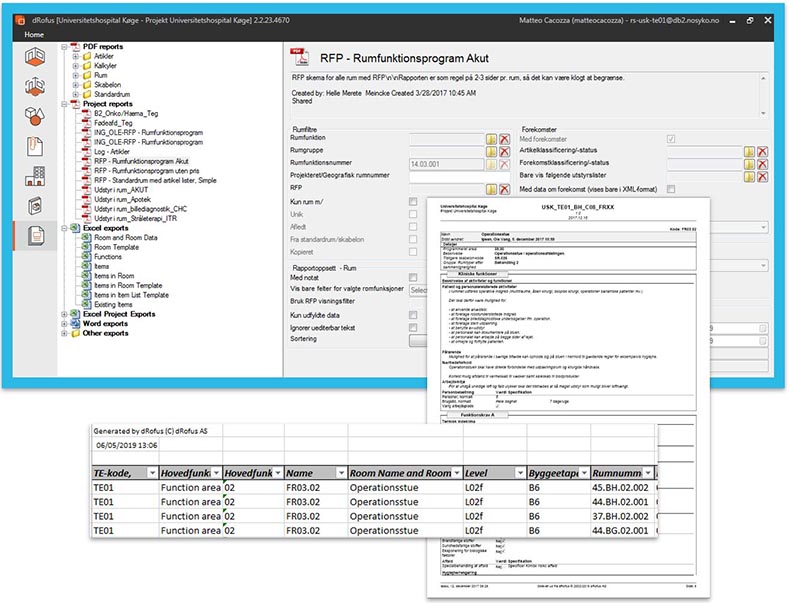Select the Artikler folder under PDF reports
The width and height of the screenshot is (789, 603).
click(104, 56)
